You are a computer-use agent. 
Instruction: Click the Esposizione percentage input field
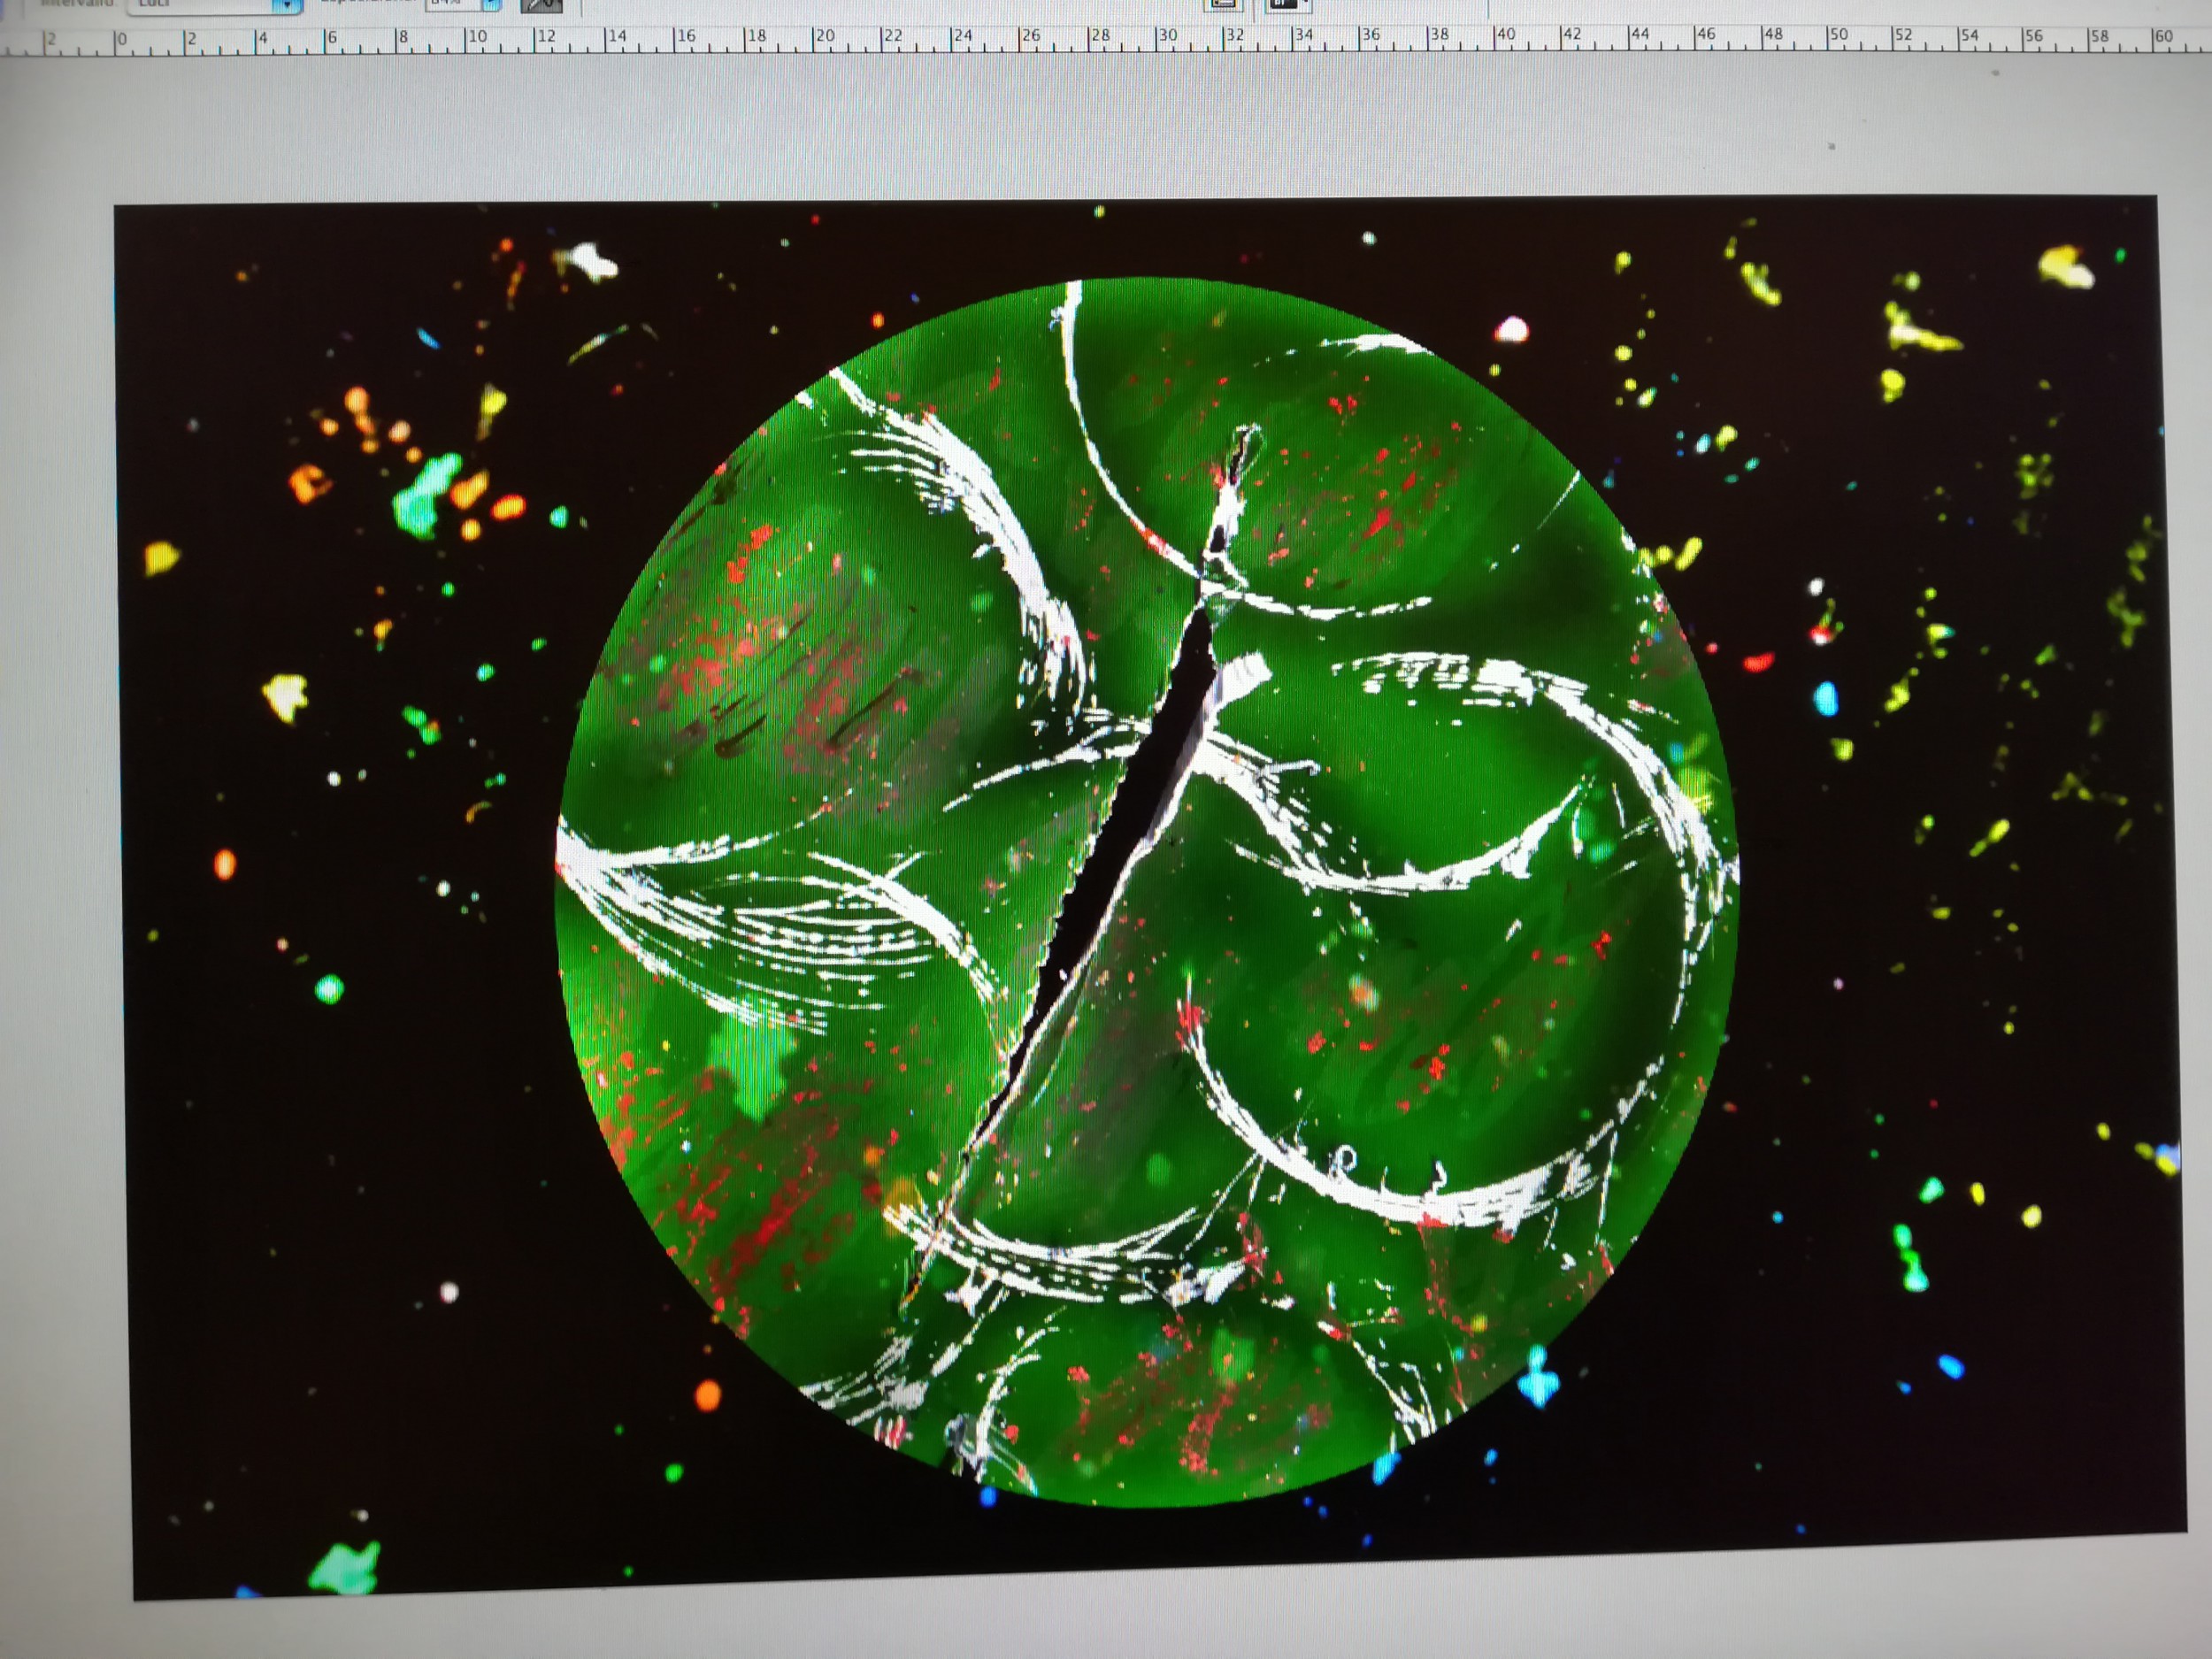click(451, 4)
